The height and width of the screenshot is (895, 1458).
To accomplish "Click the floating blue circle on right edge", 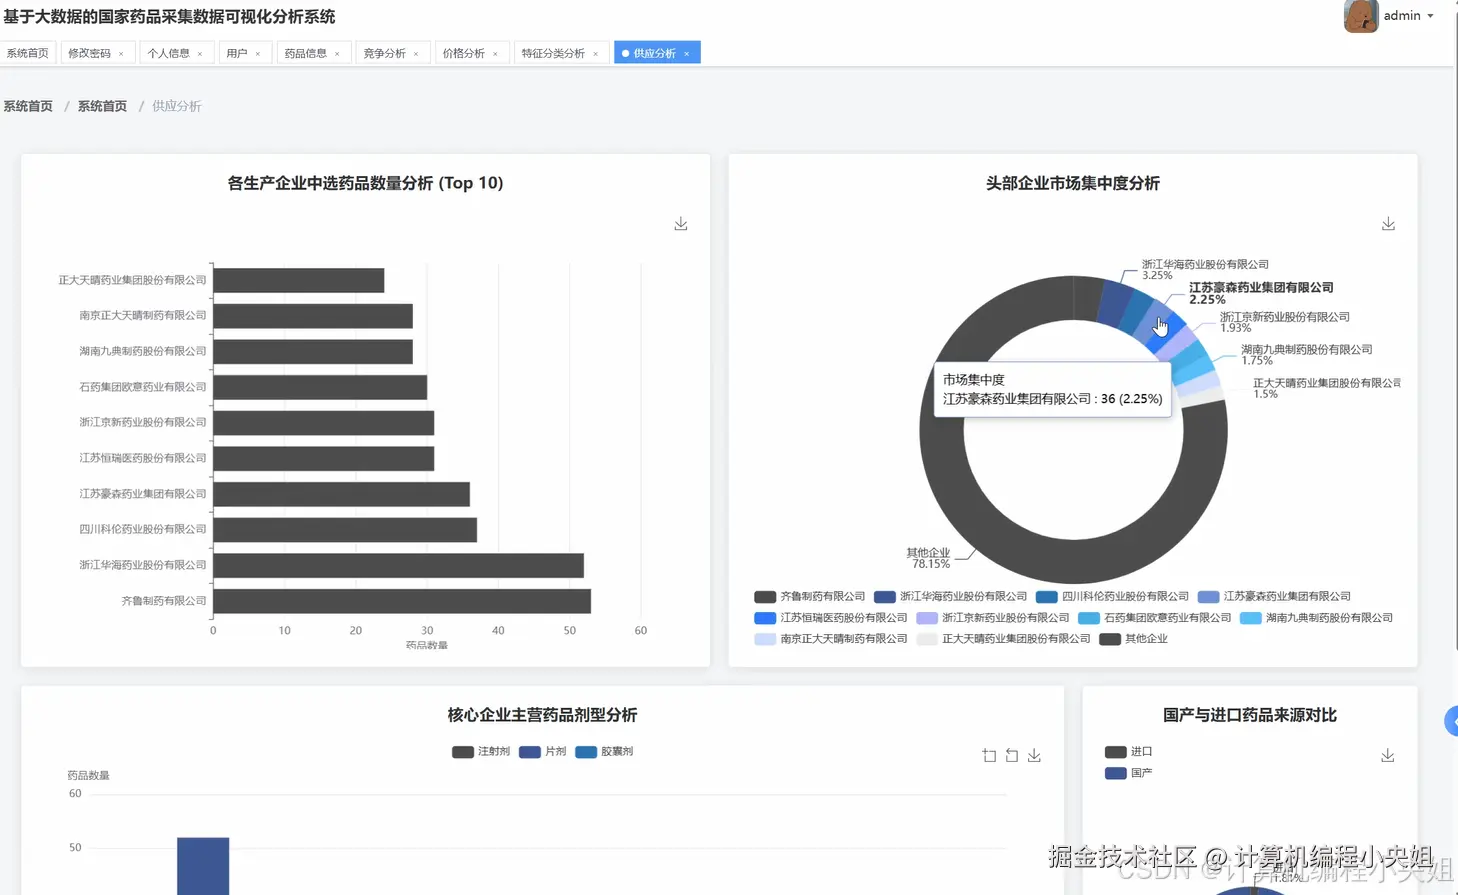I will (1452, 720).
